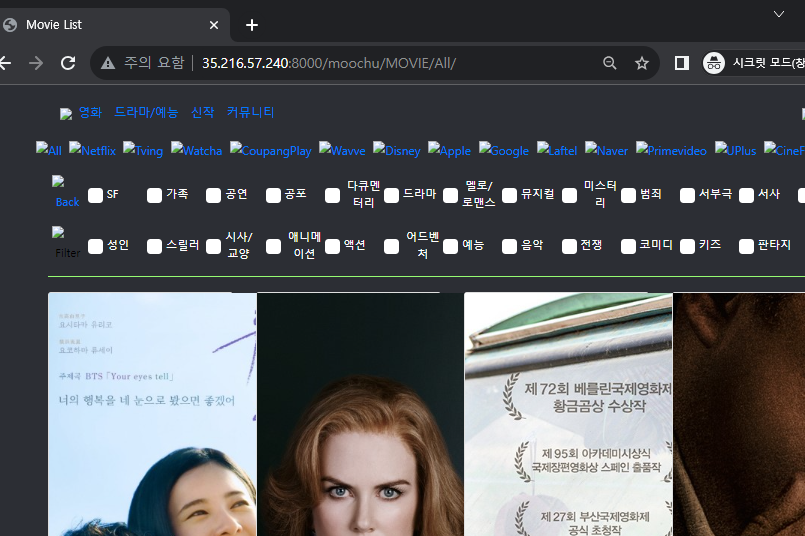Open the 커뮤니티 menu link
This screenshot has width=805, height=536.
251,112
